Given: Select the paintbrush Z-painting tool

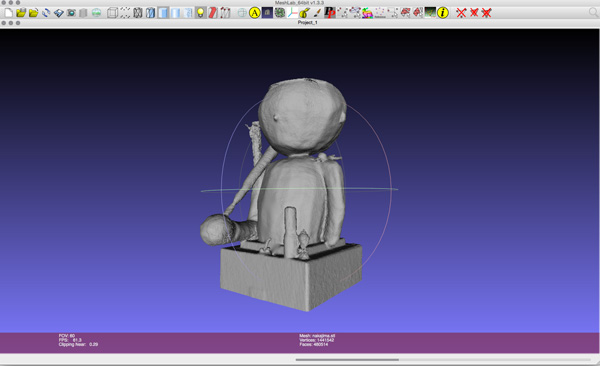Looking at the screenshot, I should (317, 13).
